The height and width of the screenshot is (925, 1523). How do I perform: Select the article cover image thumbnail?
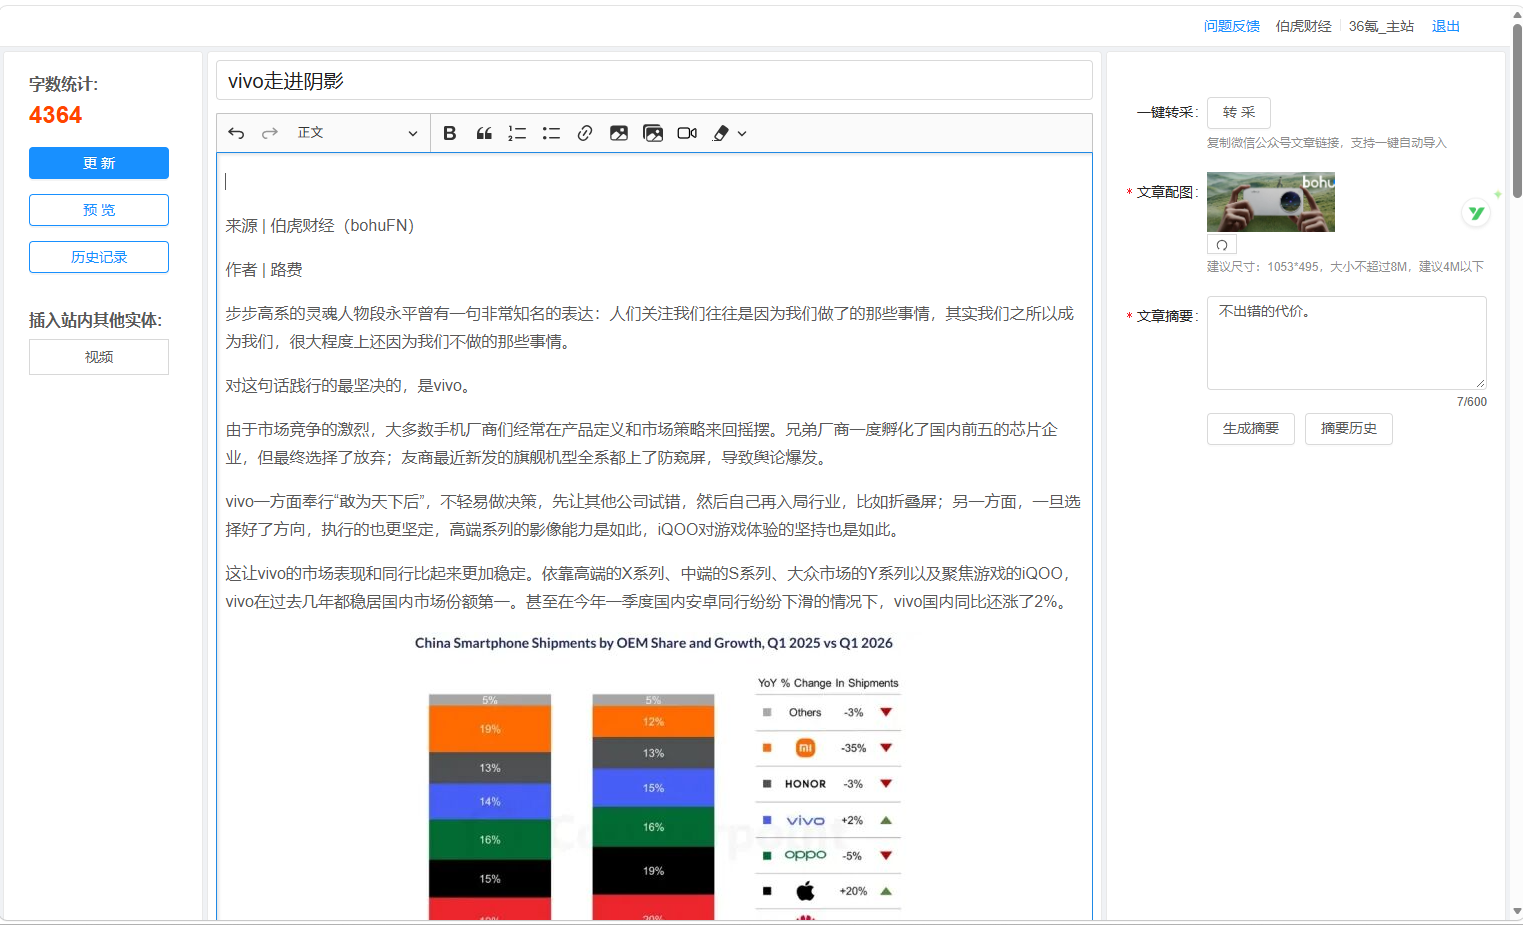tap(1271, 202)
